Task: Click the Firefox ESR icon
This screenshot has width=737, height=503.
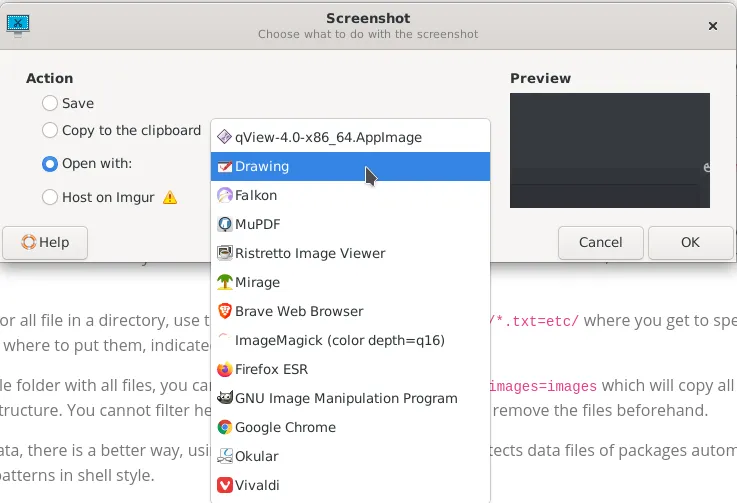Action: click(x=224, y=369)
